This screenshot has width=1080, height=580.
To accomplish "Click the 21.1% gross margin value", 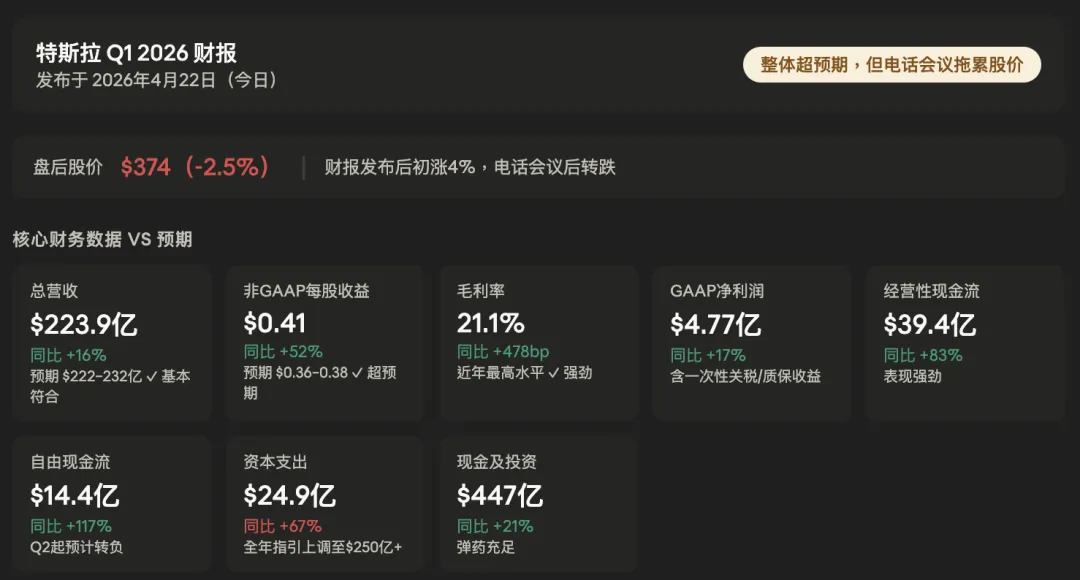I will coord(490,323).
